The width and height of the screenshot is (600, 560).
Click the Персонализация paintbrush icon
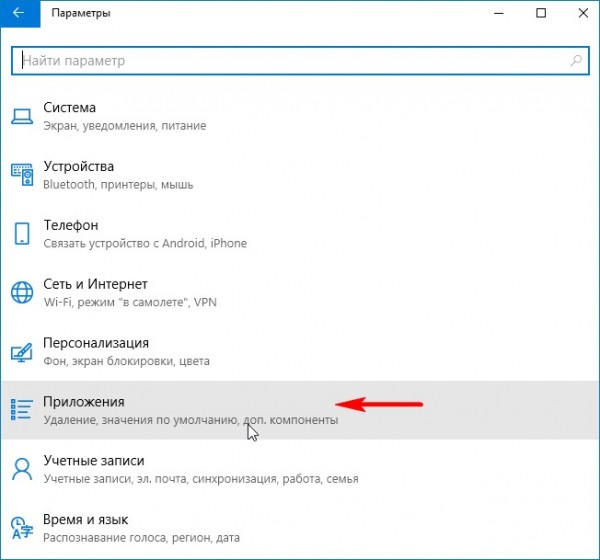(22, 353)
